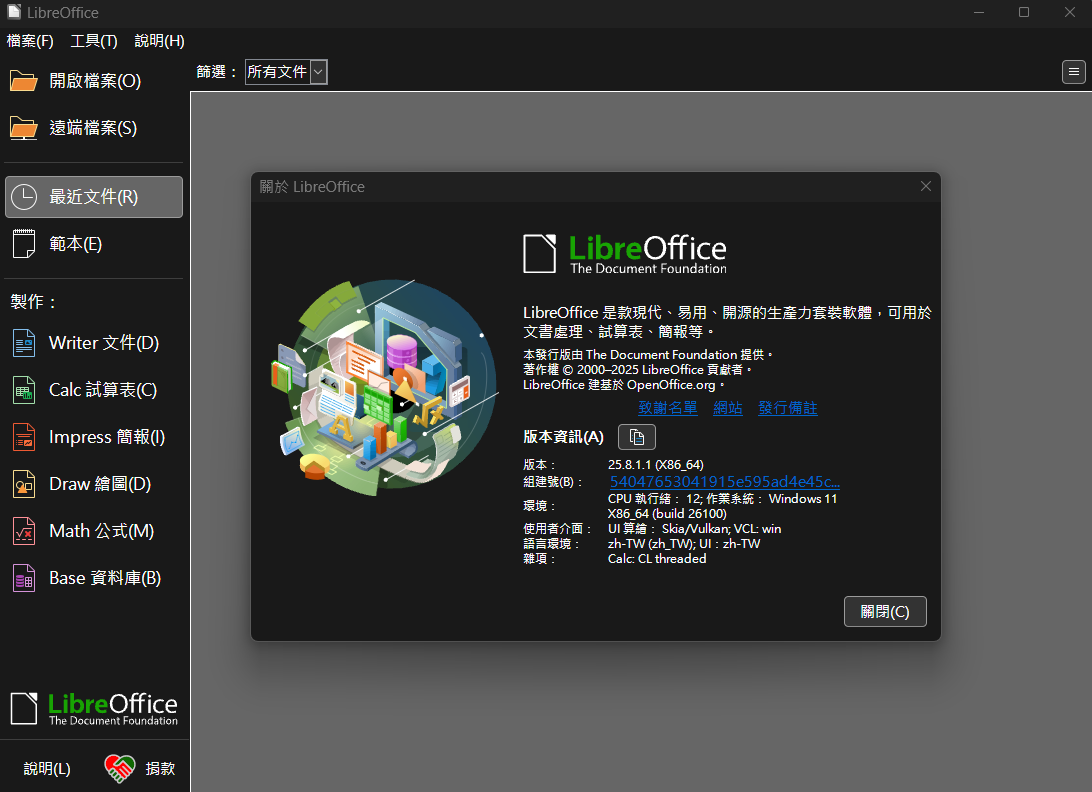This screenshot has width=1092, height=792.
Task: Select 遠端檔案(S) in the sidebar
Action: (94, 128)
